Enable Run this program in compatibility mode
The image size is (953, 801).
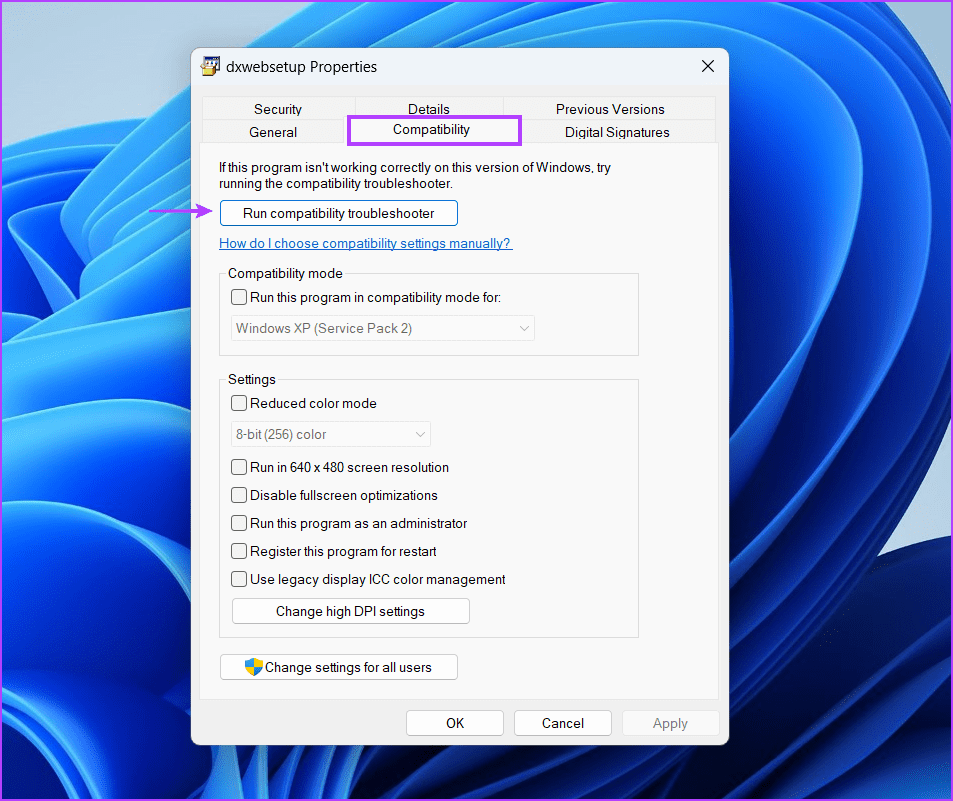pyautogui.click(x=239, y=297)
